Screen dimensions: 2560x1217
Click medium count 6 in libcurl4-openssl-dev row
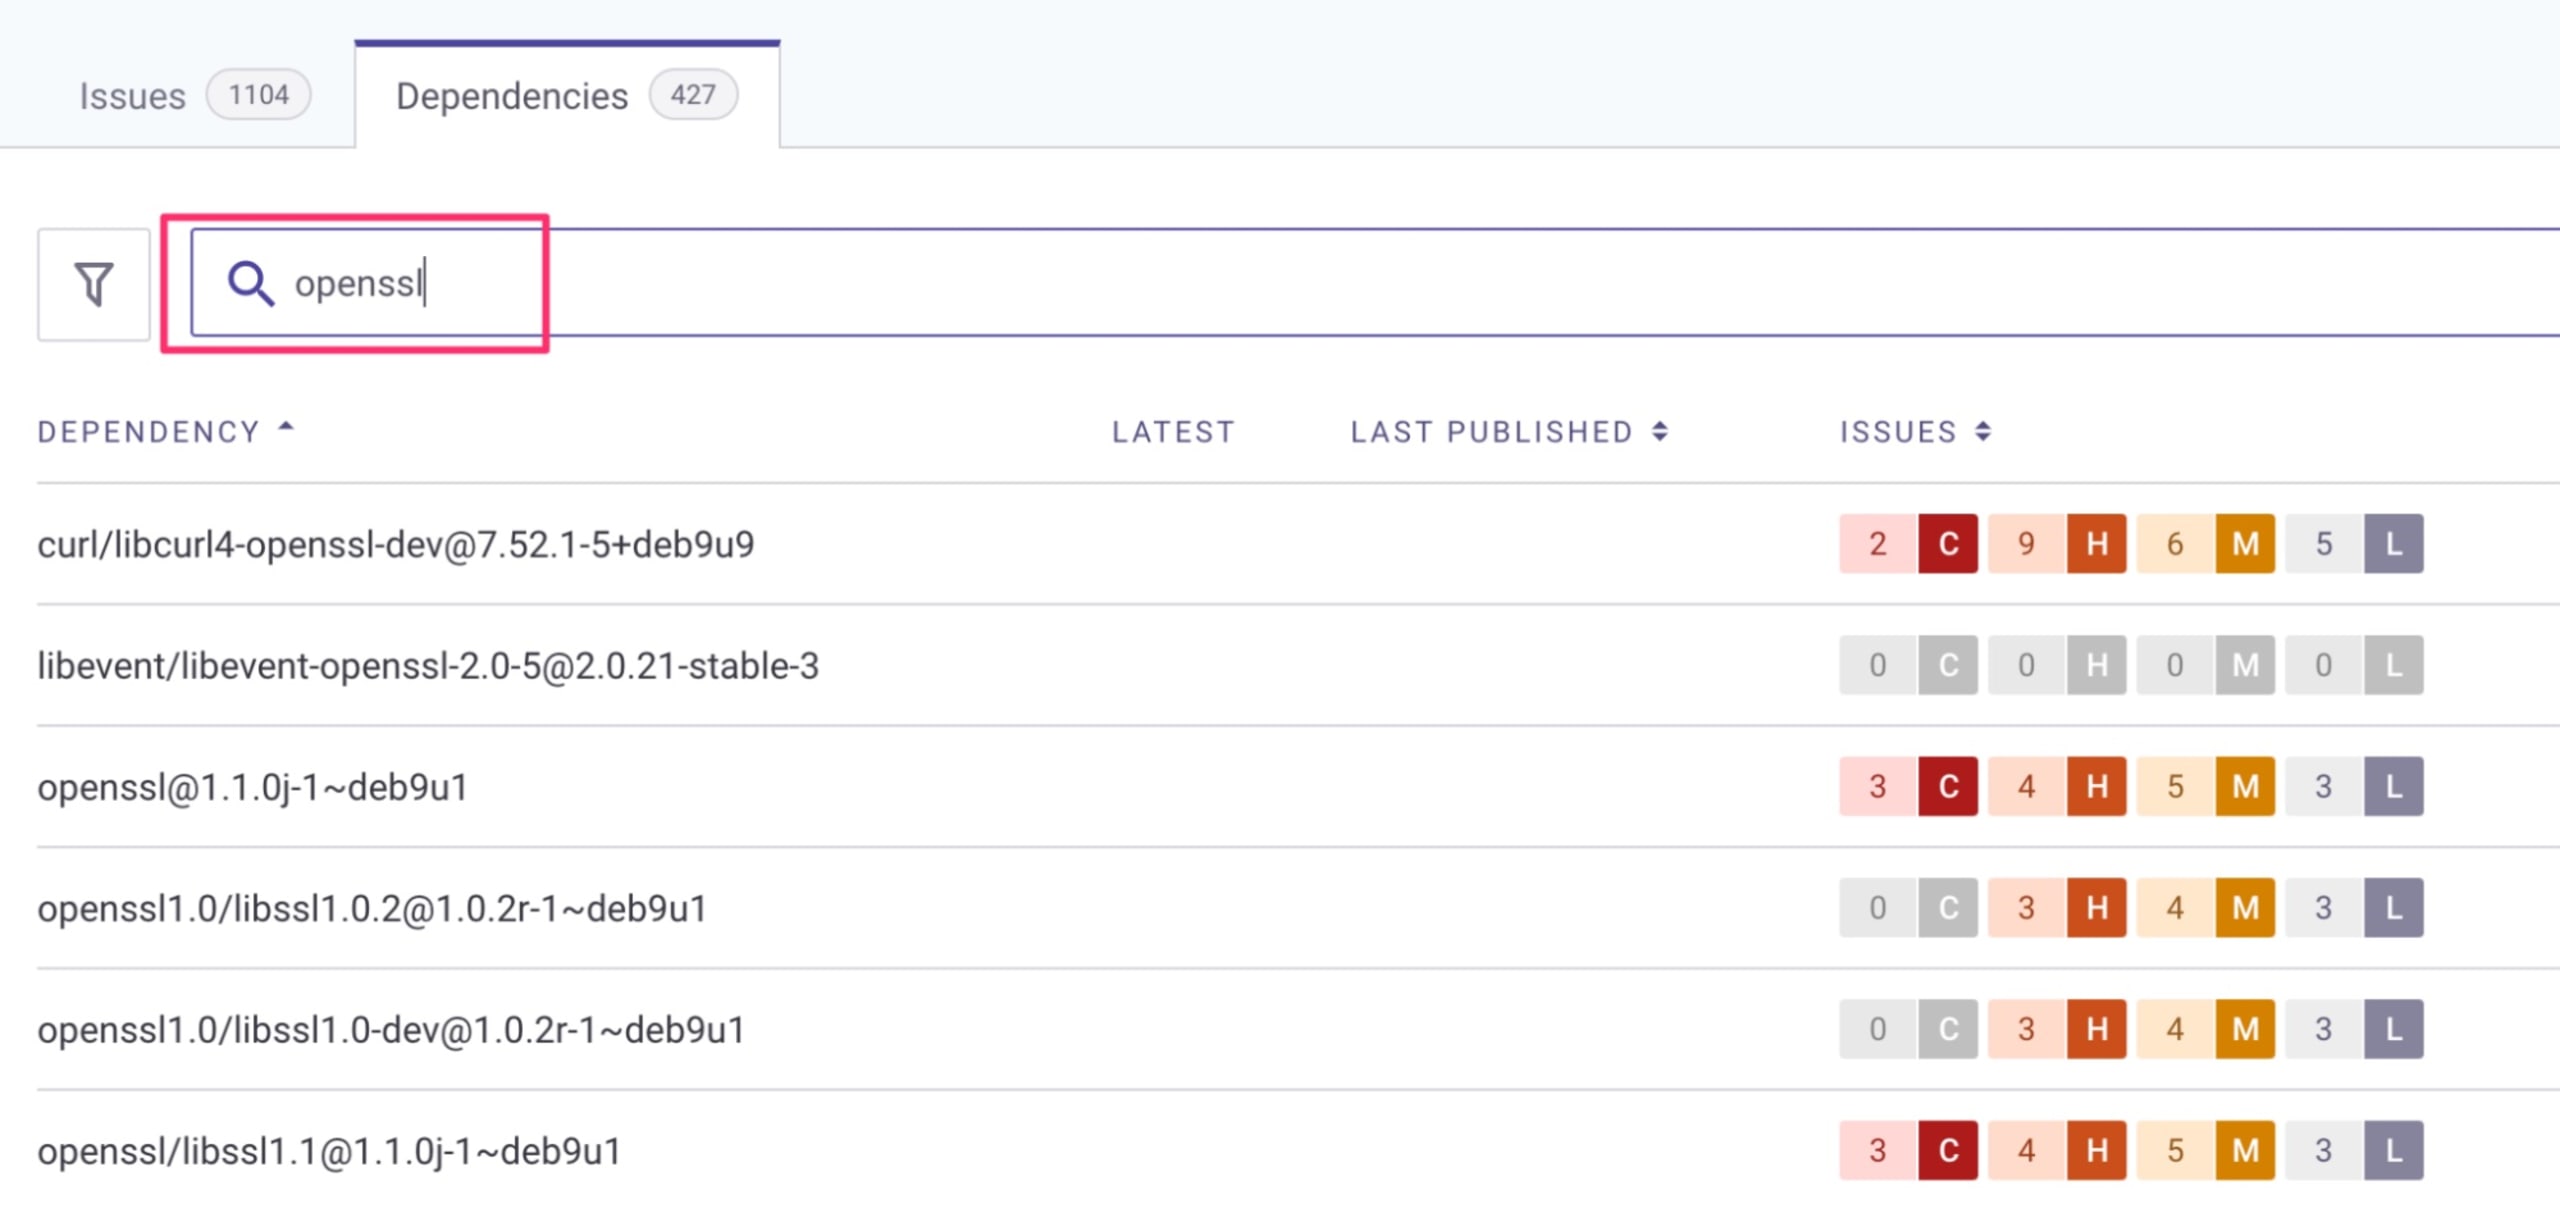[2176, 544]
